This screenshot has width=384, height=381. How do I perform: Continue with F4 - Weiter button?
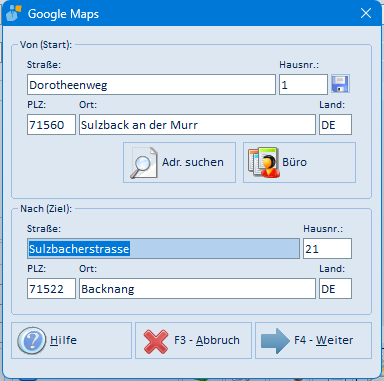pyautogui.click(x=313, y=340)
